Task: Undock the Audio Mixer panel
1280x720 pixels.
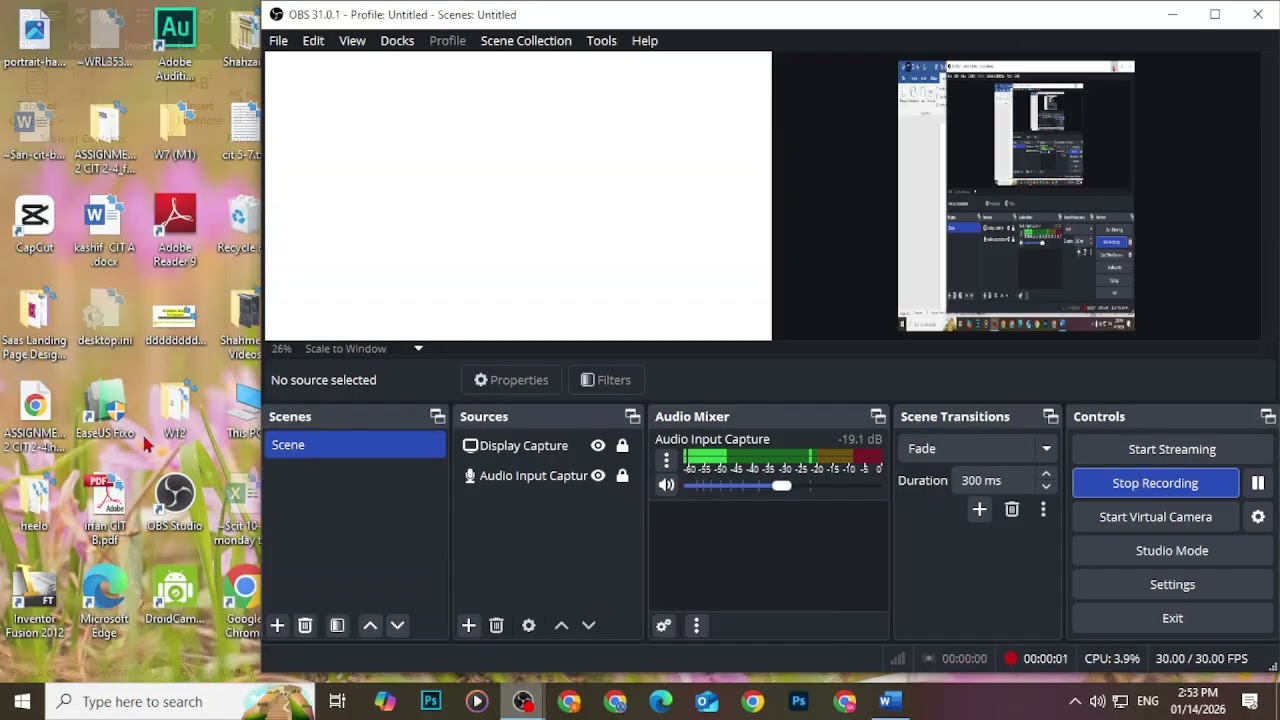Action: pos(877,416)
